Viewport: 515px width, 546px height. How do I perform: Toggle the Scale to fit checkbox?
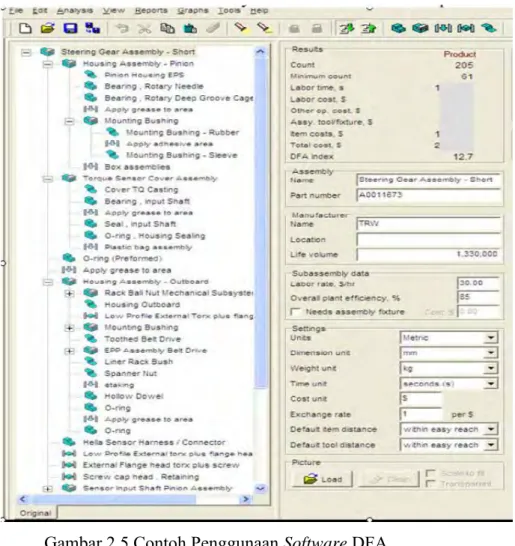(x=431, y=473)
